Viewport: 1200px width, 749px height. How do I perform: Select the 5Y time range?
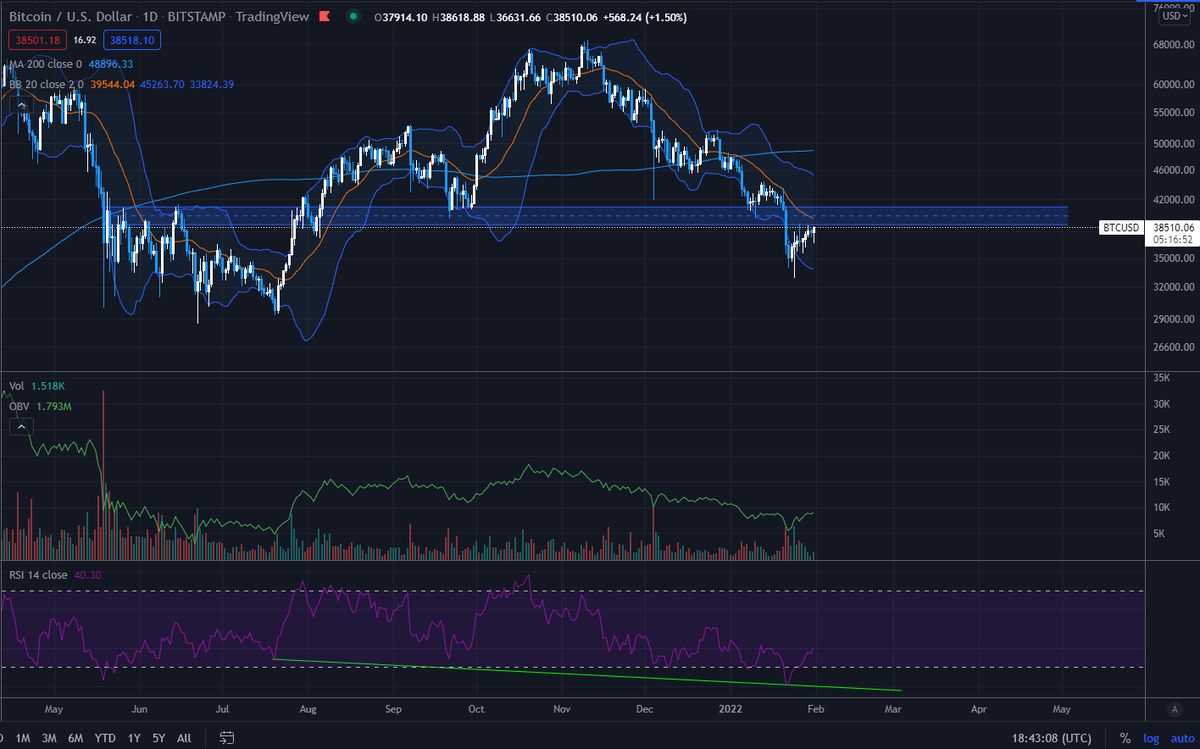(158, 738)
